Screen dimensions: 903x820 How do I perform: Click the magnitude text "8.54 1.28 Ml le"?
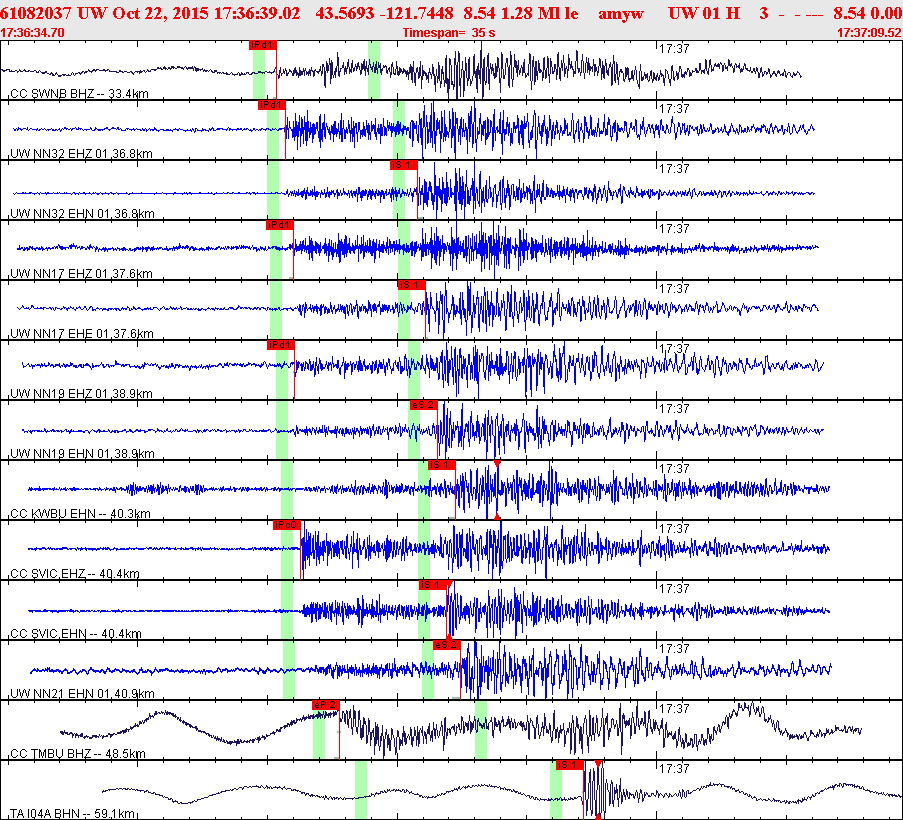pyautogui.click(x=521, y=13)
